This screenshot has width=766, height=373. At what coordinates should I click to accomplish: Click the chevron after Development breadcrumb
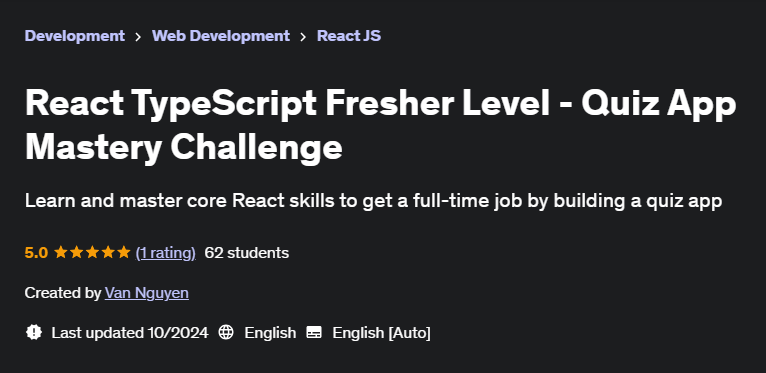[x=138, y=37]
